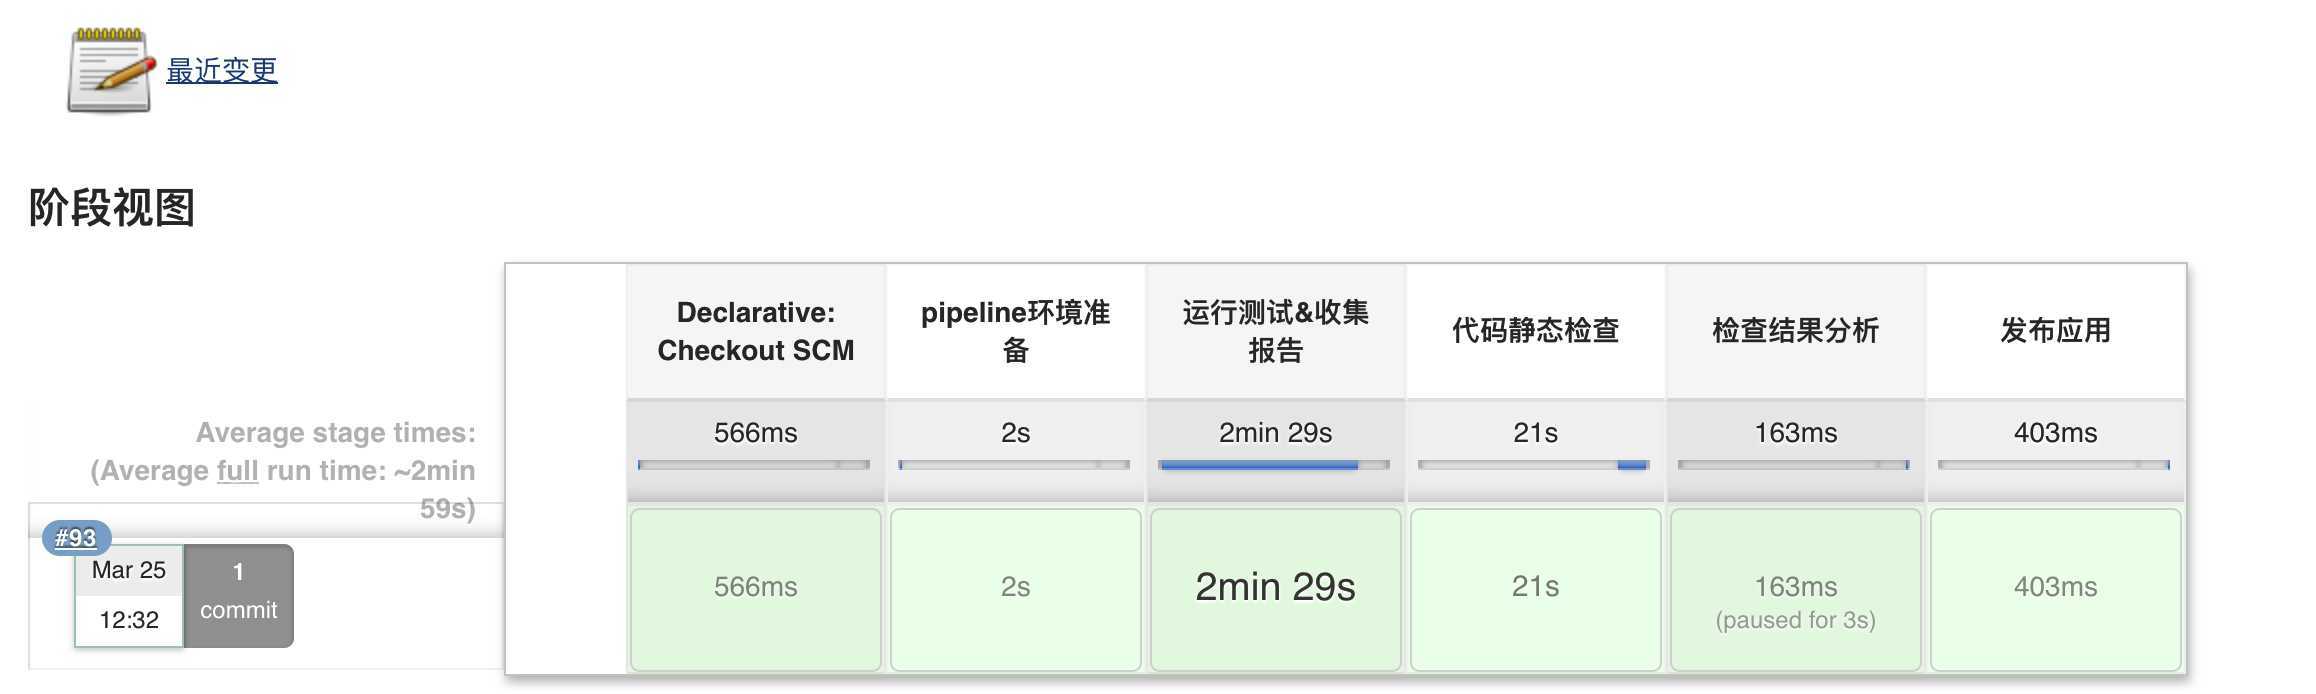Open the 566ms Checkout SCM stage cell
Viewport: 2316px width, 694px height.
coord(756,589)
